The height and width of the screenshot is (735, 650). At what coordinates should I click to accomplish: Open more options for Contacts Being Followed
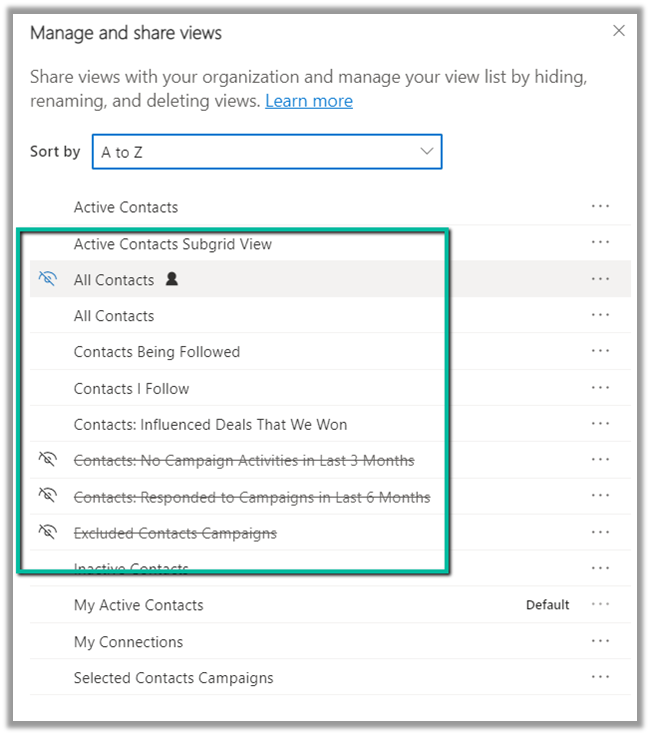tap(600, 351)
